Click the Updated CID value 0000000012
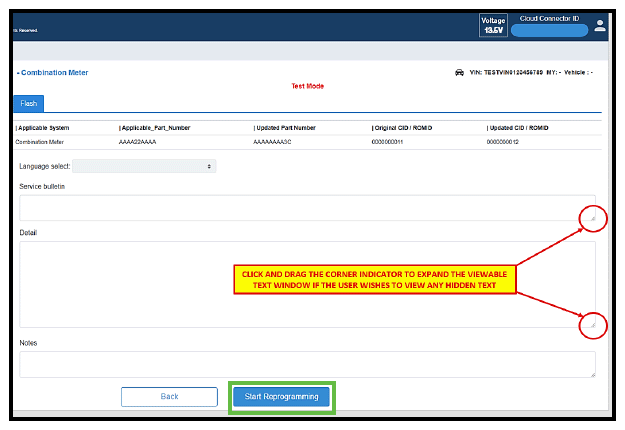Image resolution: width=625 pixels, height=430 pixels. click(x=507, y=142)
